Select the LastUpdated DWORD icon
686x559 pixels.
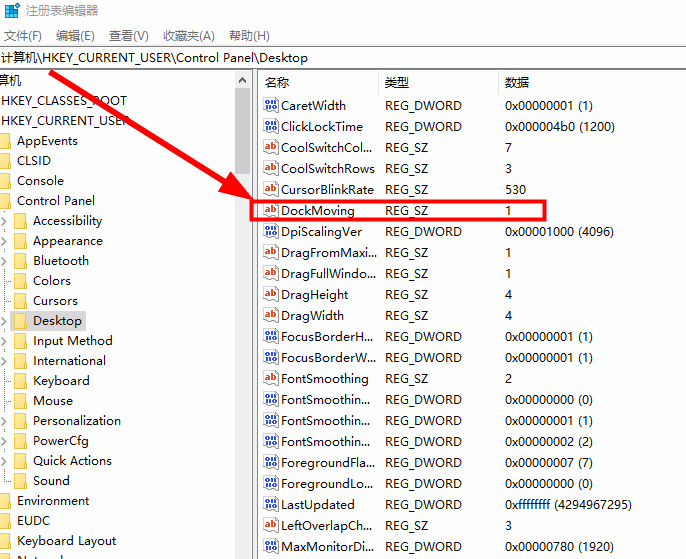[270, 505]
